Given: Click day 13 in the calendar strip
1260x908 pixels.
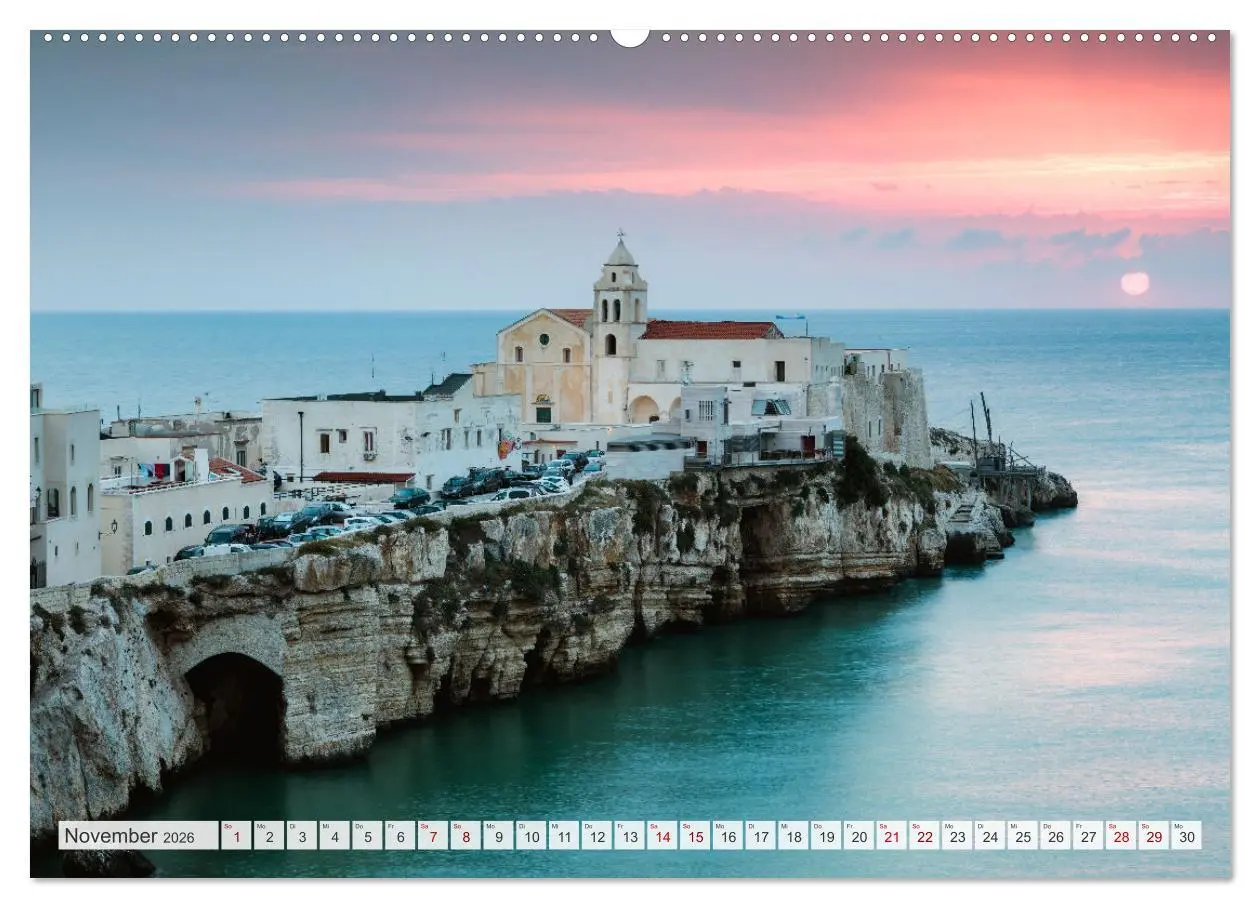Looking at the screenshot, I should pos(629,836).
